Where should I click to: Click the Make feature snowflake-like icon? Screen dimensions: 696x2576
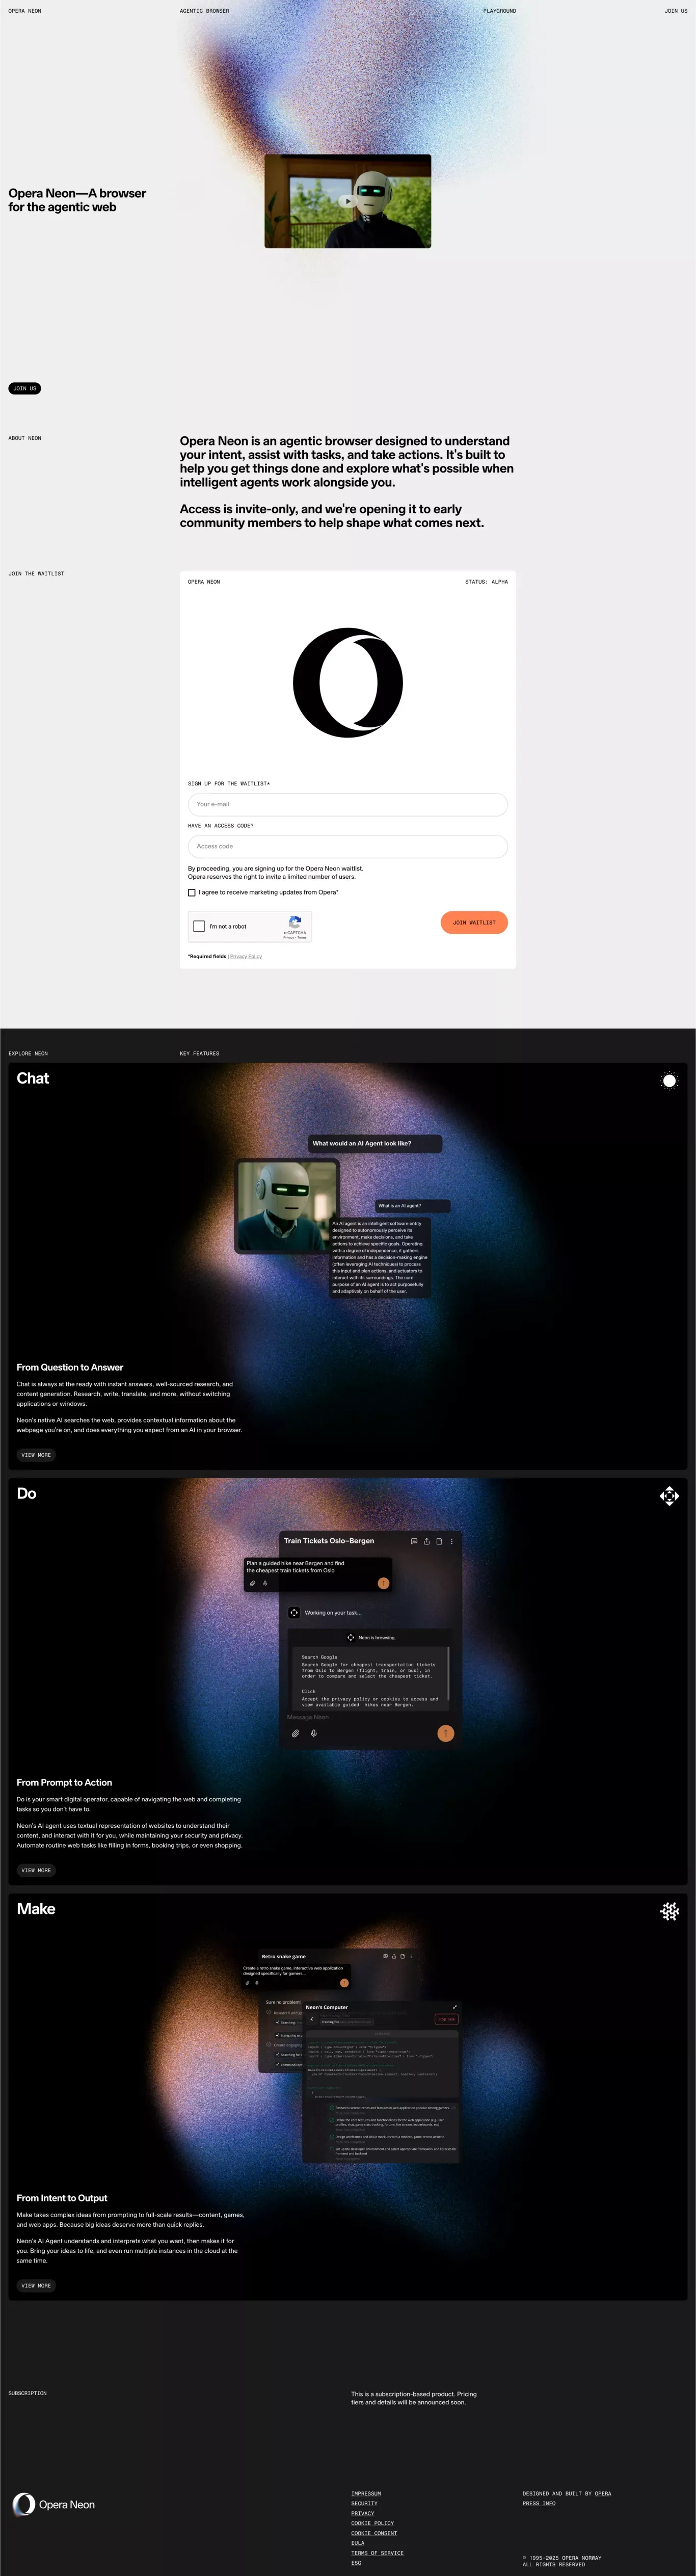pyautogui.click(x=669, y=1911)
